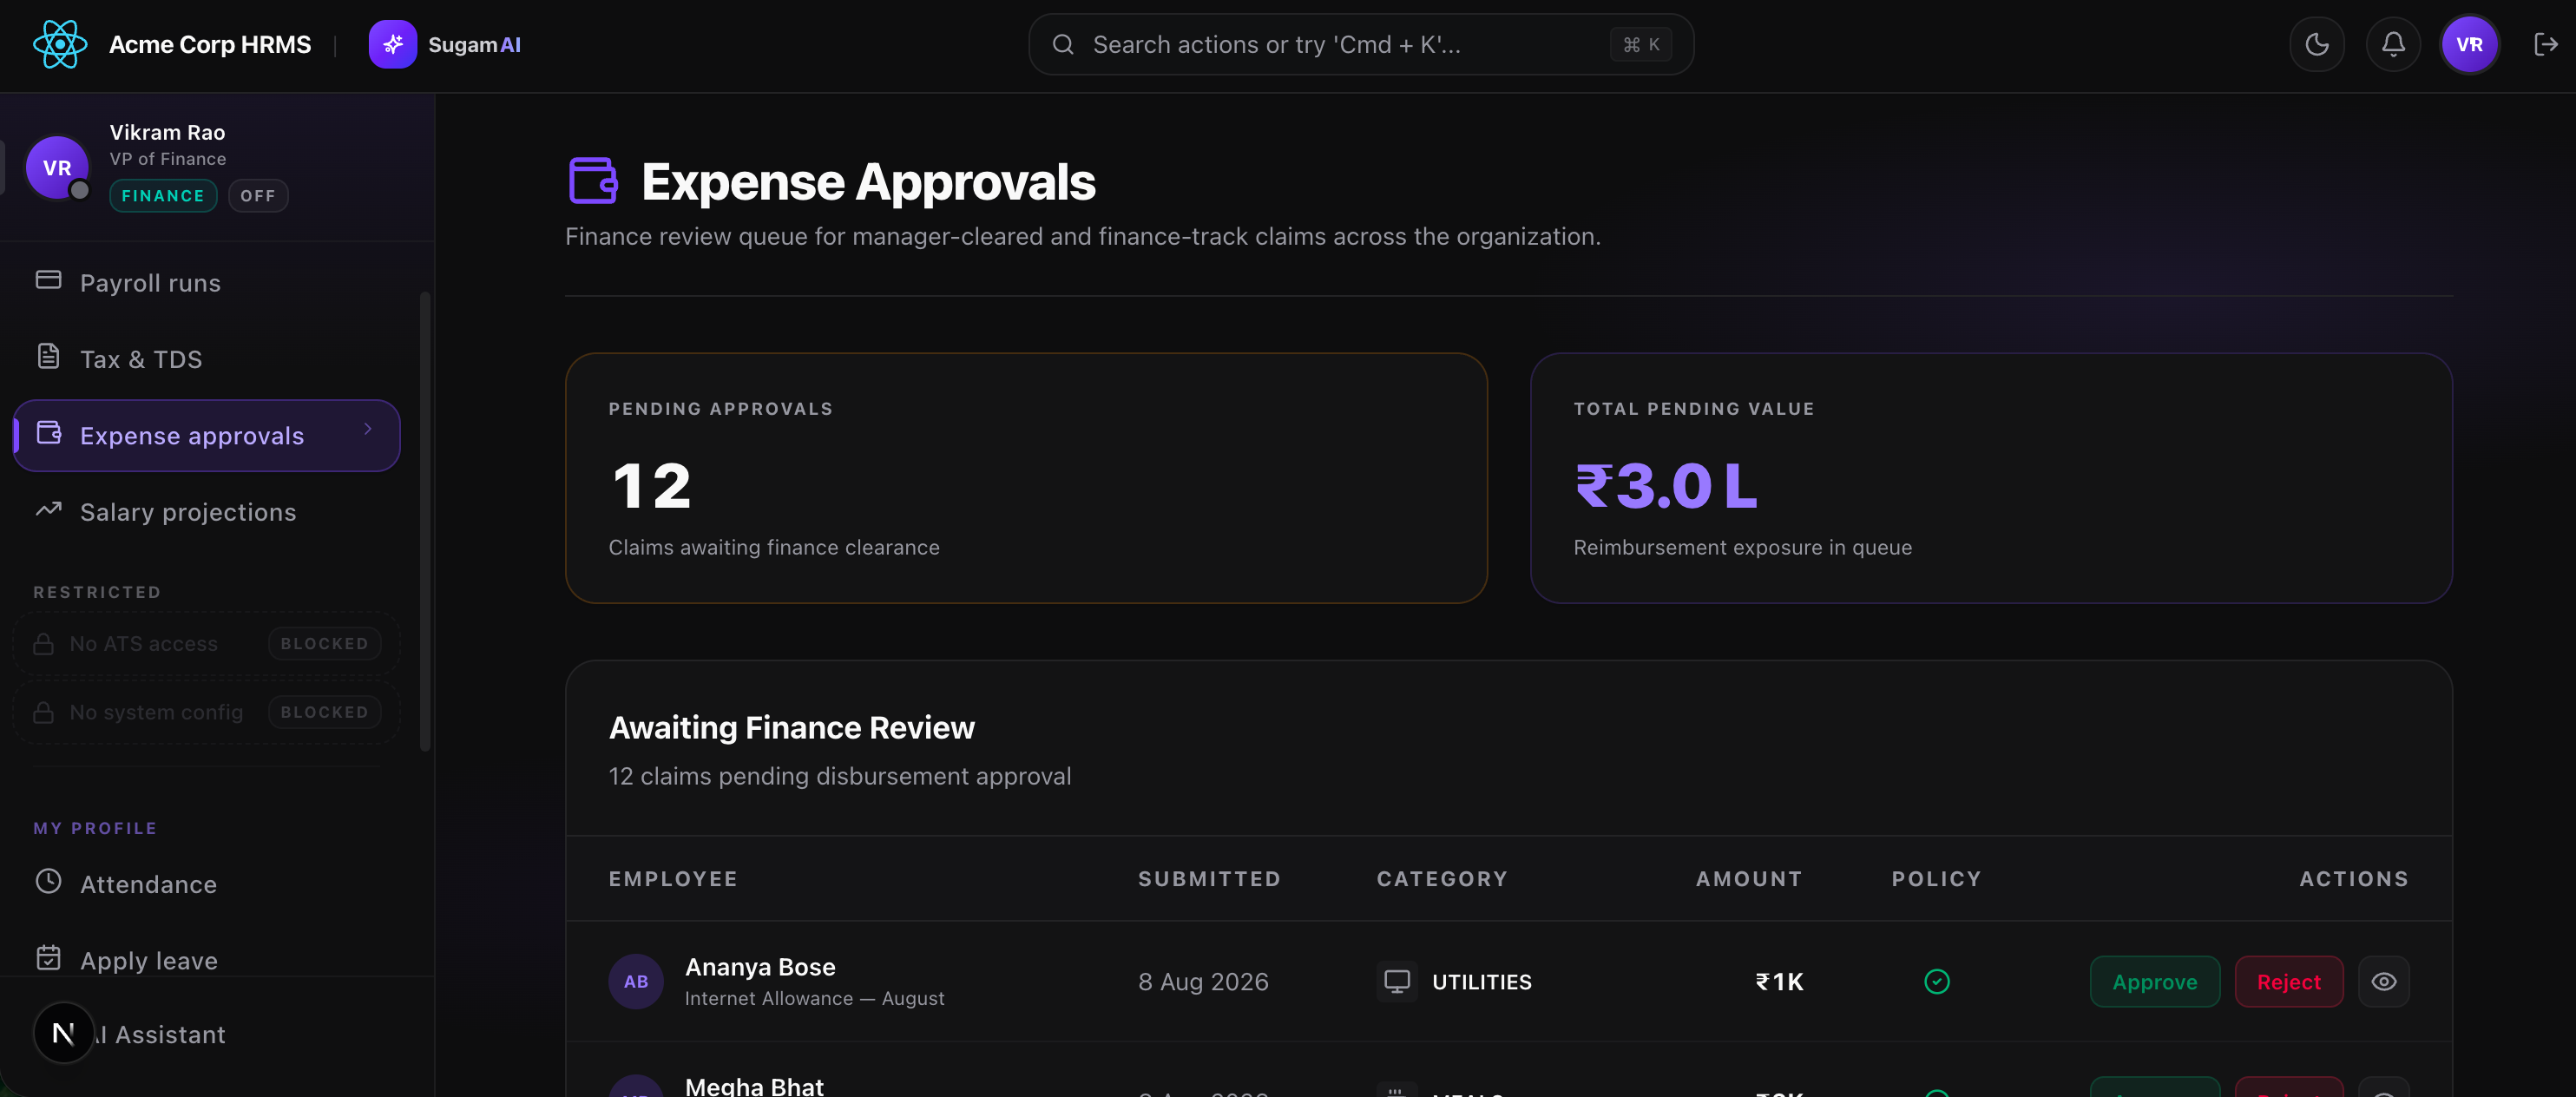Open Tax & TDS menu item
Image resolution: width=2576 pixels, height=1097 pixels.
coord(205,359)
